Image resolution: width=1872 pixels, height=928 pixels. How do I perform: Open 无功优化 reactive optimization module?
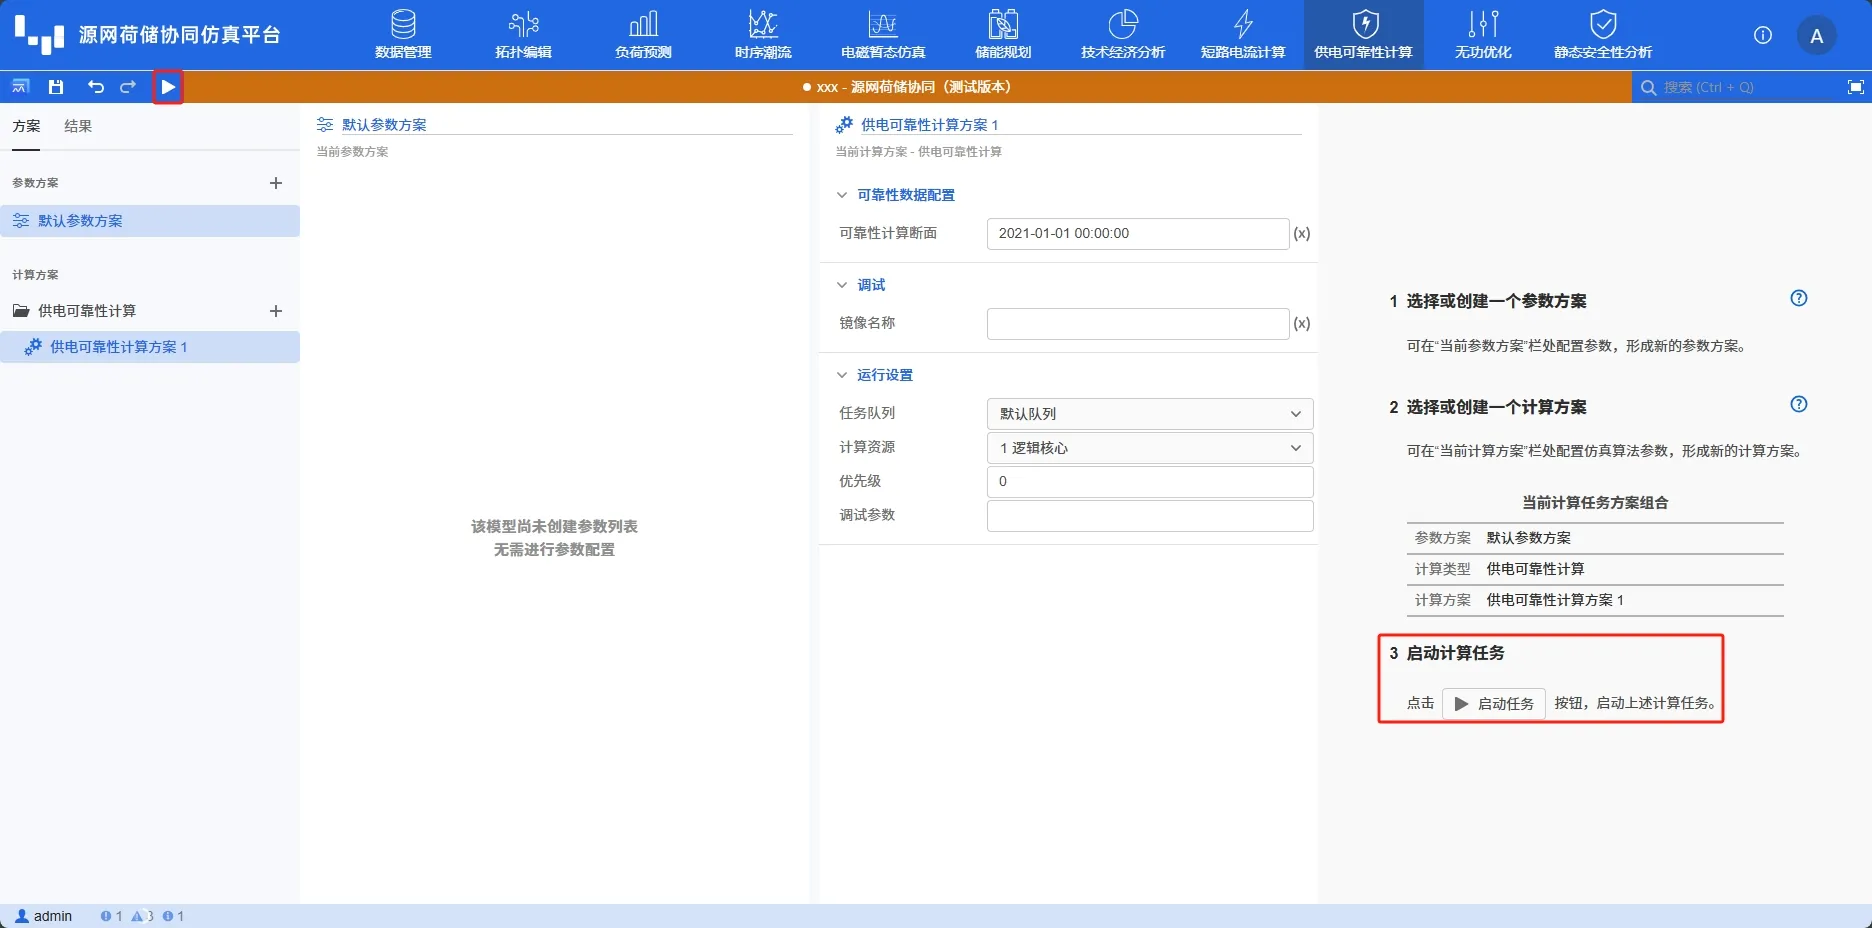[x=1483, y=35]
